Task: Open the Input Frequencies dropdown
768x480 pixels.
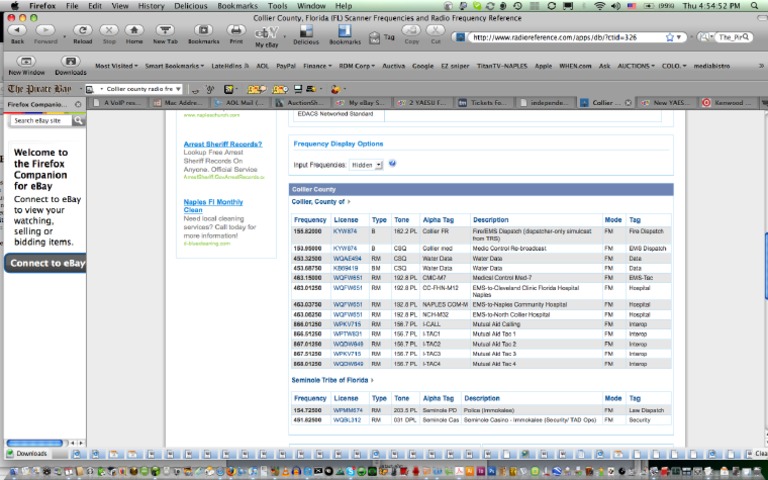Action: click(366, 164)
